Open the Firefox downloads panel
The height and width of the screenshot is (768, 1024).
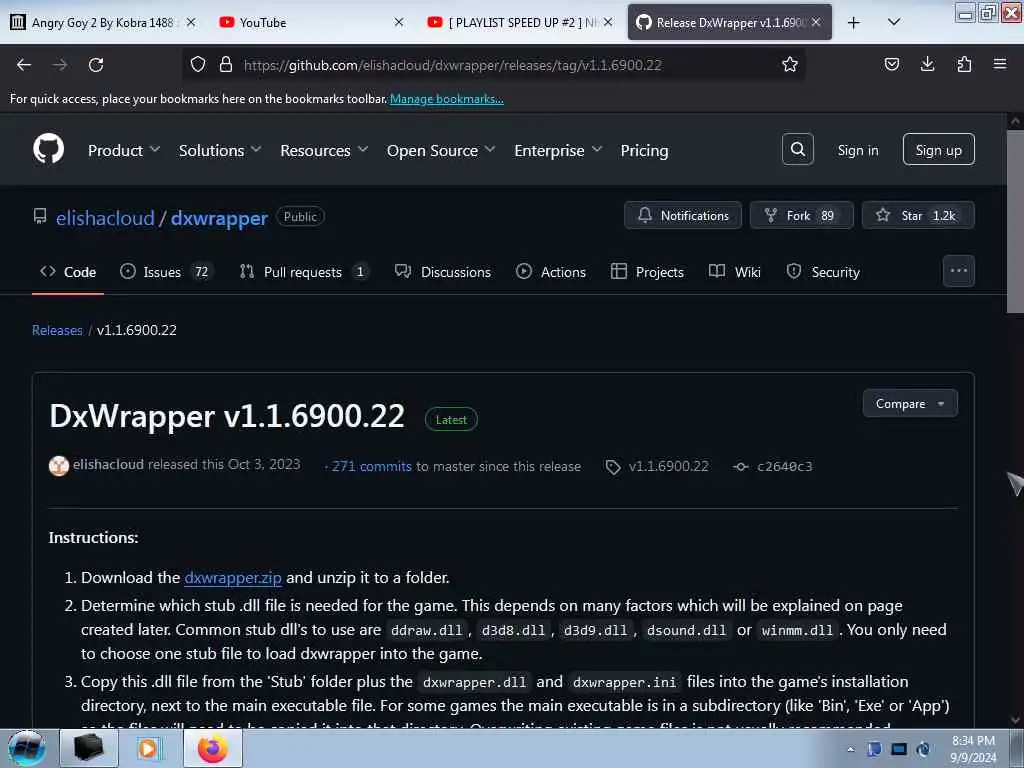(927, 64)
